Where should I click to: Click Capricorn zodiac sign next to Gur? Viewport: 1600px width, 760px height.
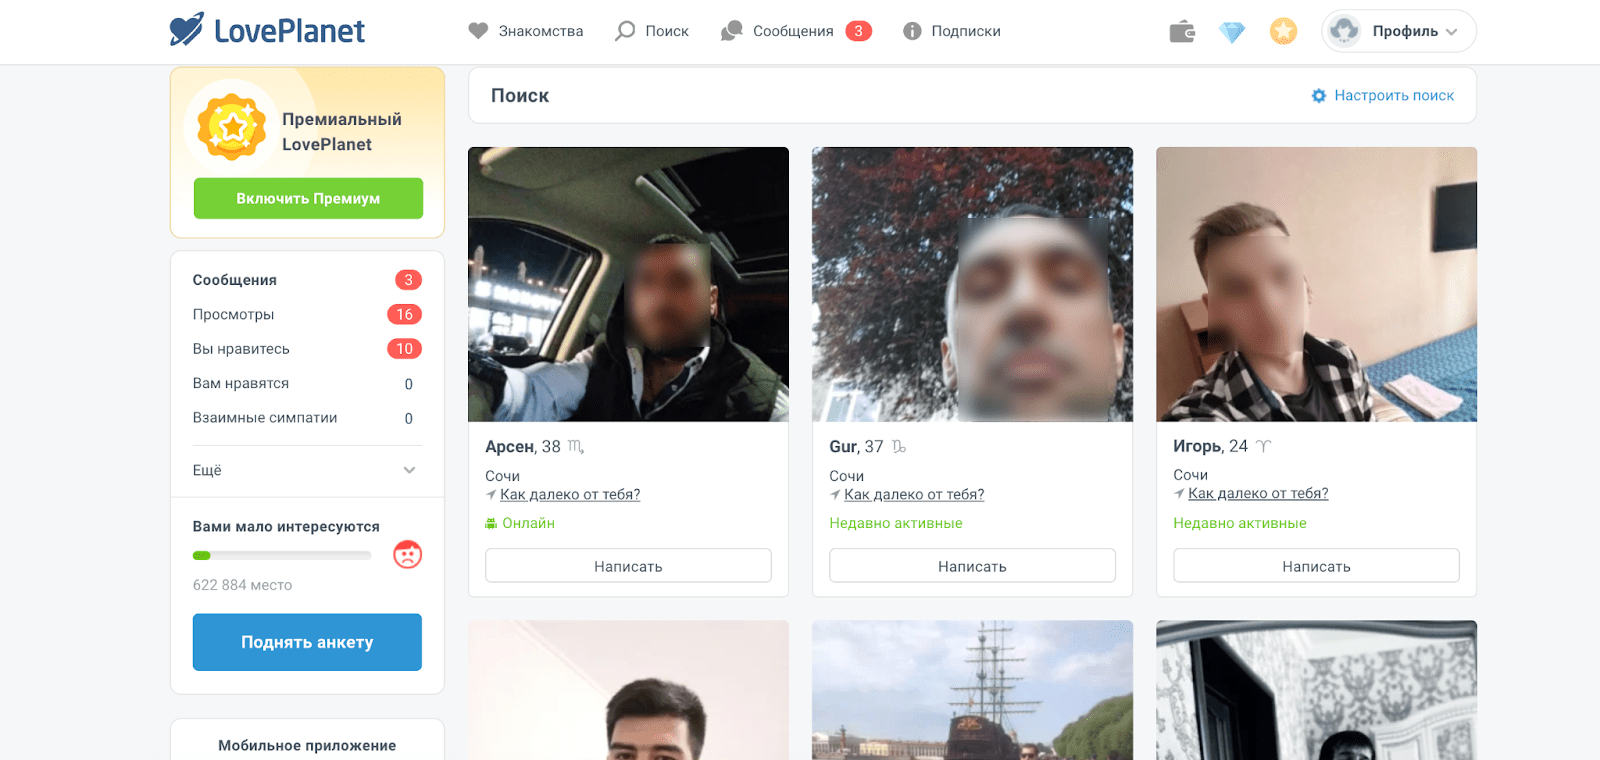[899, 447]
